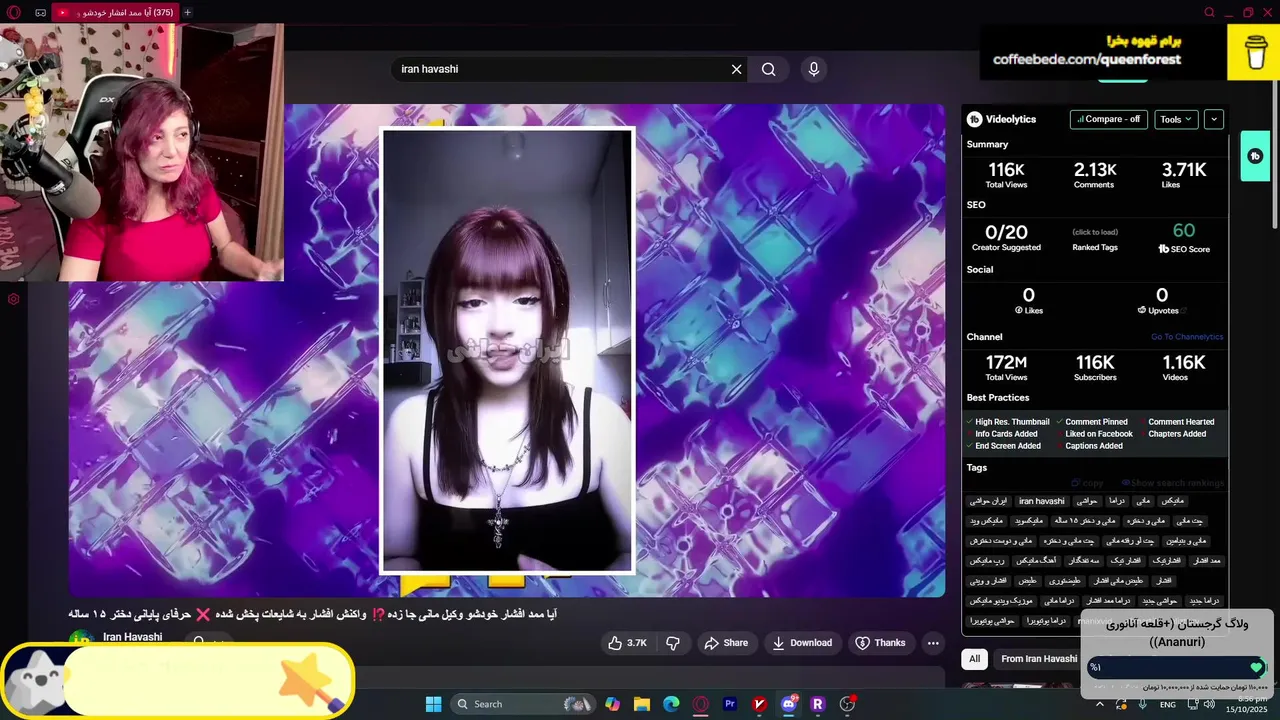This screenshot has height=720, width=1280.
Task: Follow the Go To Channelytics link
Action: [x=1187, y=337]
